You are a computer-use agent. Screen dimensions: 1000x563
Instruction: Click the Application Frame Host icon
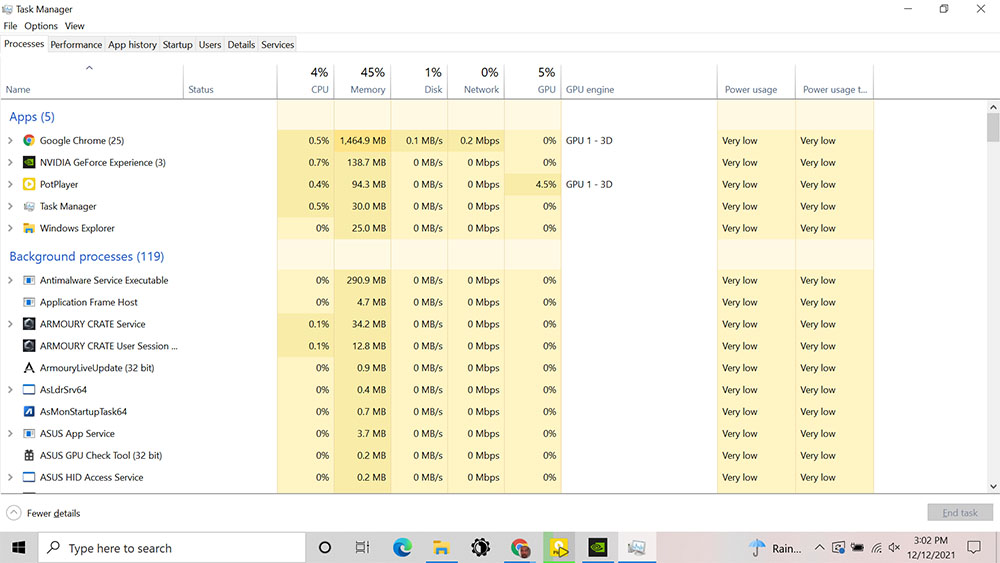29,302
